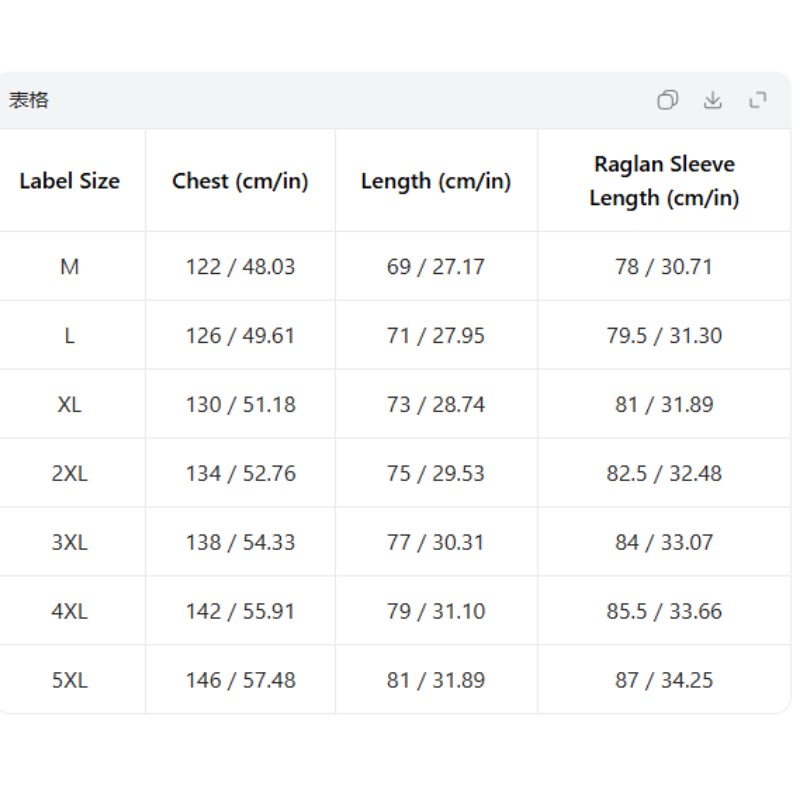Screen dimensions: 800x800
Task: Click the Label Size column header
Action: pyautogui.click(x=69, y=181)
